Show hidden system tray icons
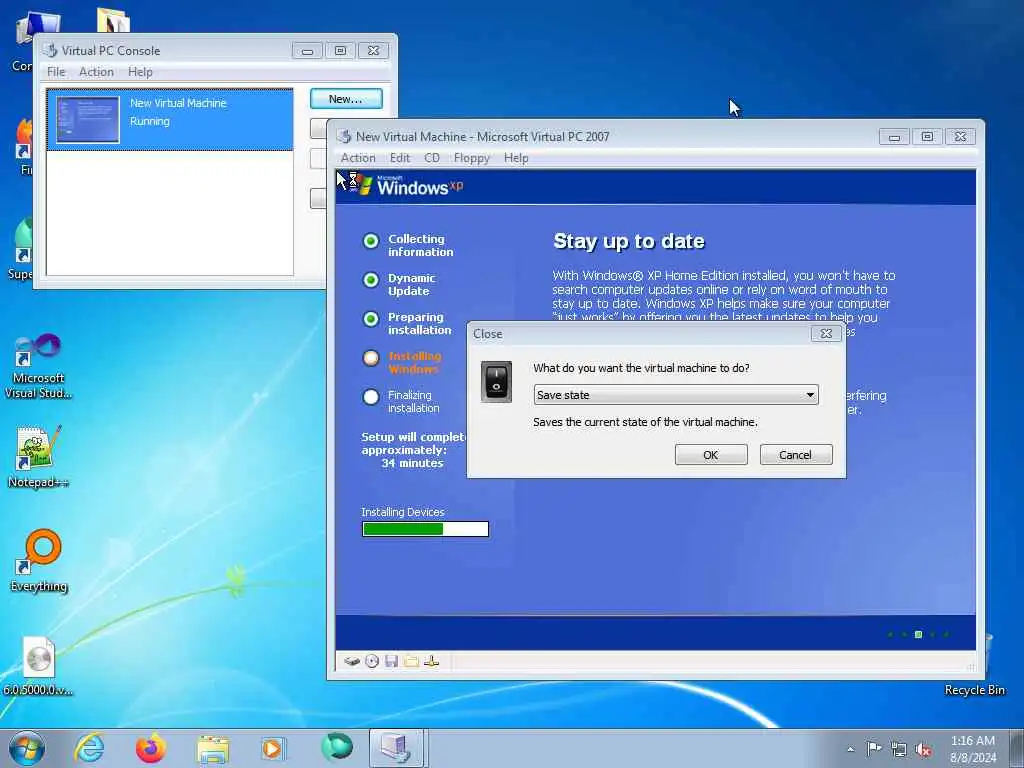1024x768 pixels. pos(850,749)
